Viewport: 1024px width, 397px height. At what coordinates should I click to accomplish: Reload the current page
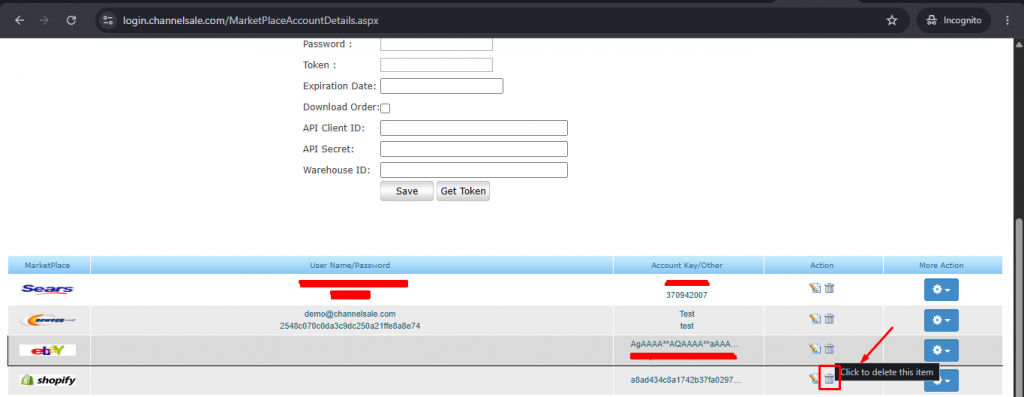coord(72,20)
